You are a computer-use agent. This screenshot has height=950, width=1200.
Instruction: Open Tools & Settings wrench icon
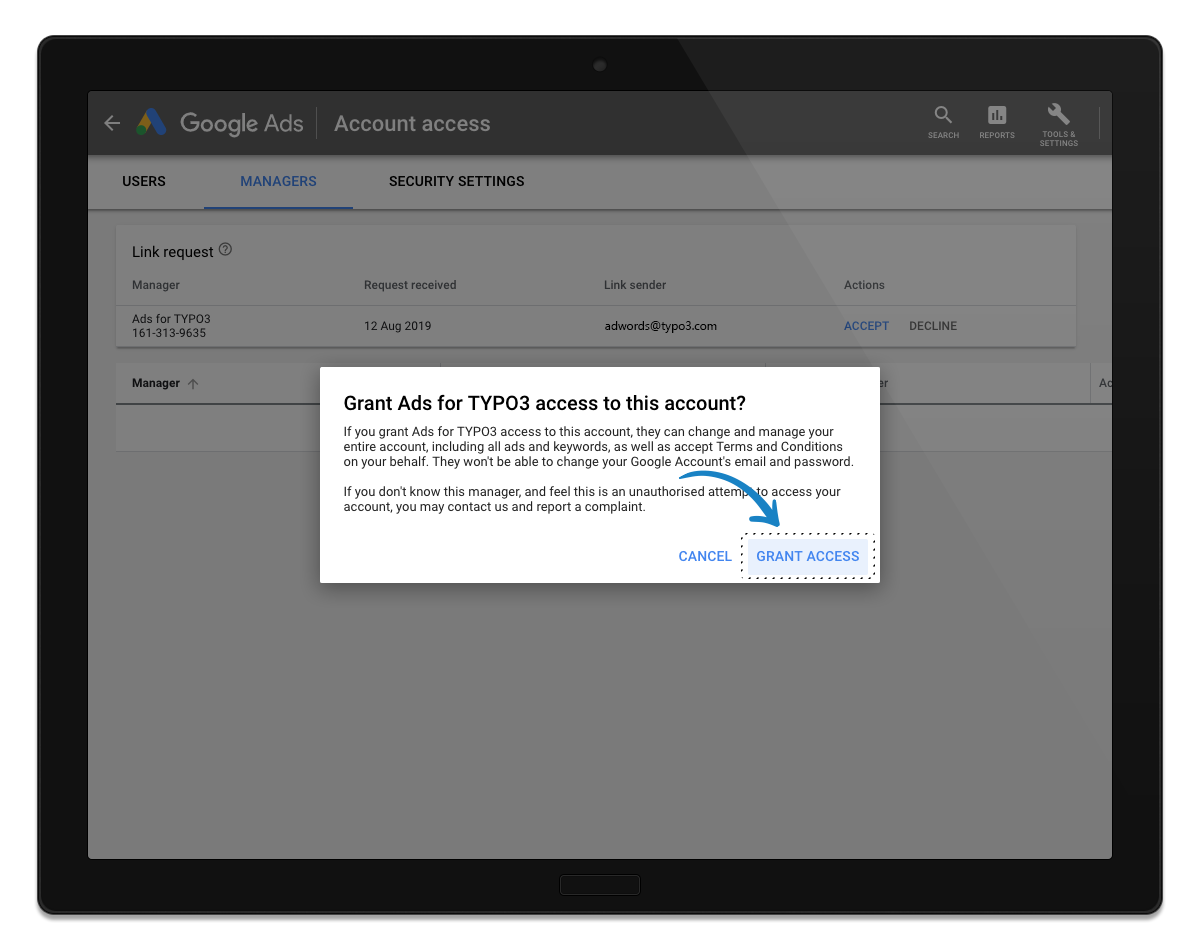1058,114
